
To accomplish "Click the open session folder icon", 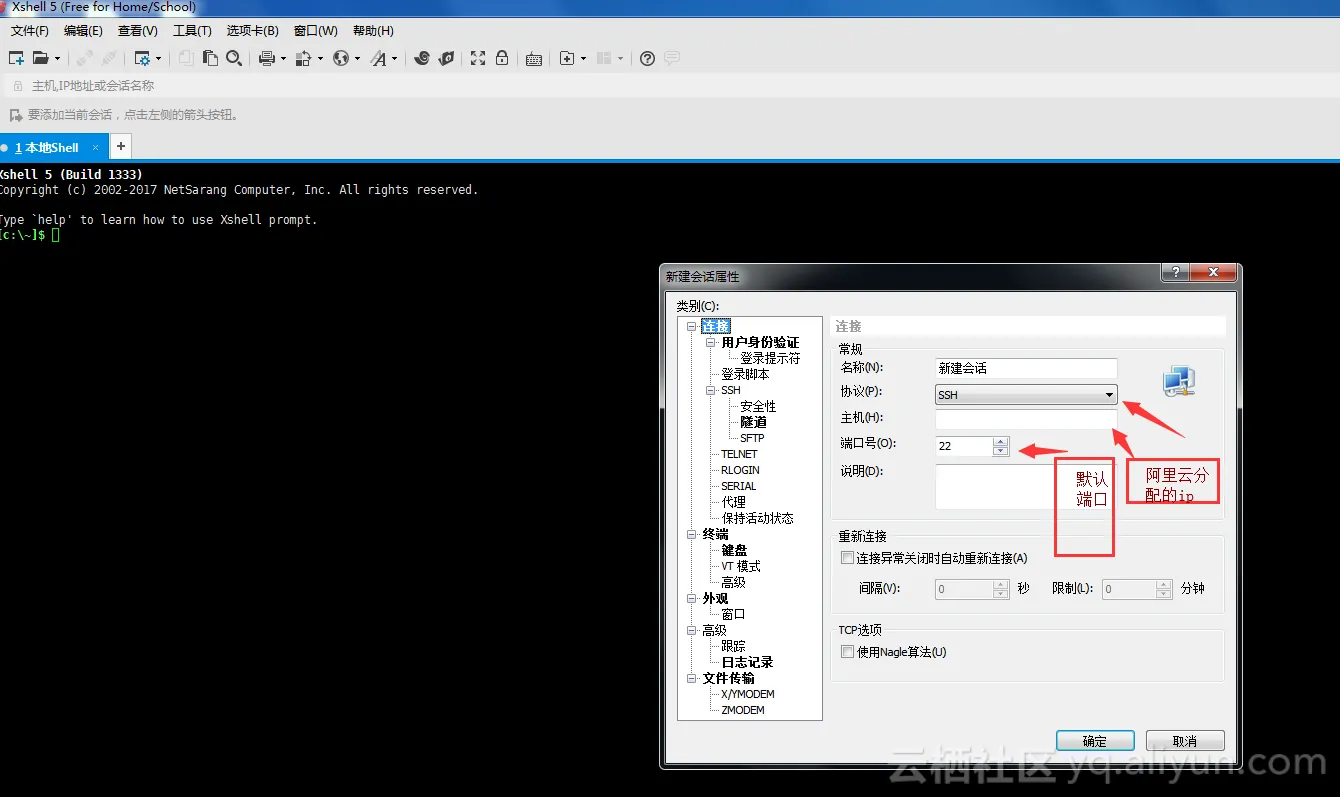I will pyautogui.click(x=41, y=58).
